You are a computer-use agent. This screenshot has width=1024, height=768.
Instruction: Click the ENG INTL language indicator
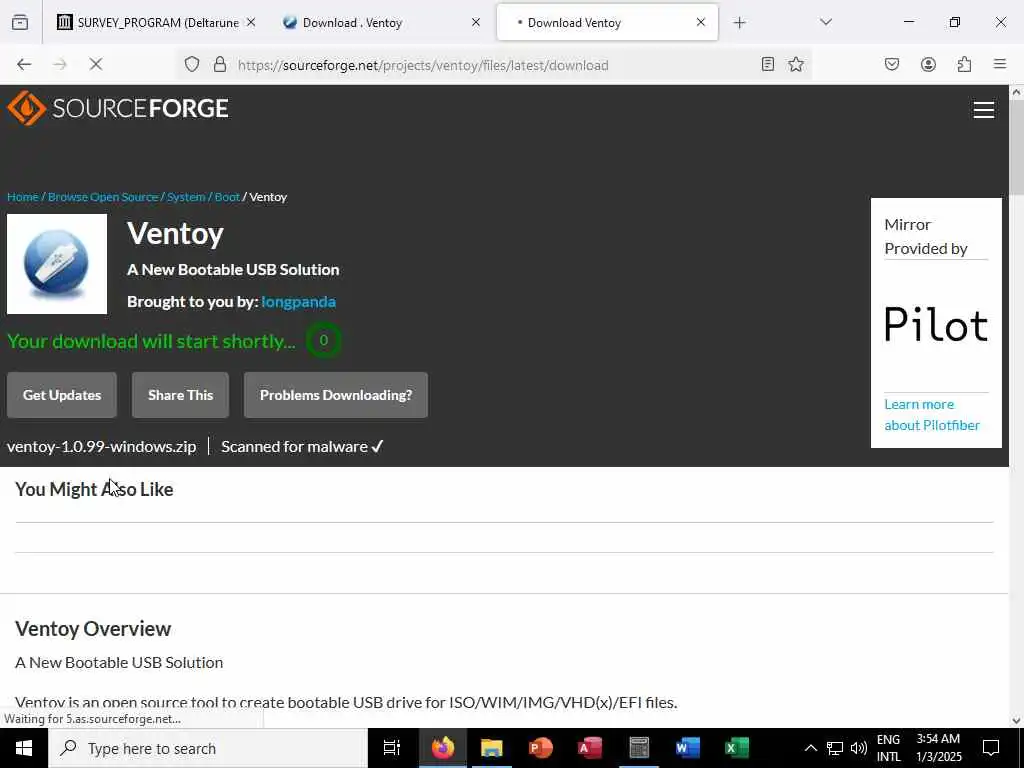888,748
